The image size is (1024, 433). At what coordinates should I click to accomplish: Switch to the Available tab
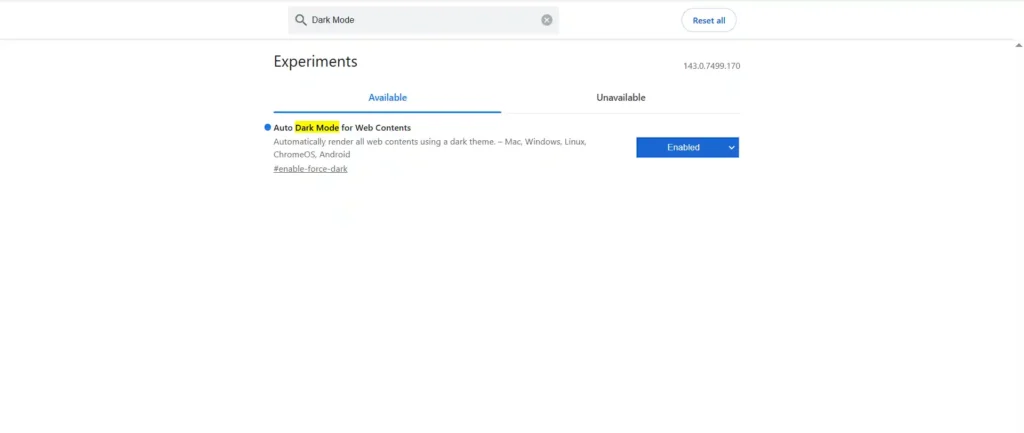tap(387, 98)
